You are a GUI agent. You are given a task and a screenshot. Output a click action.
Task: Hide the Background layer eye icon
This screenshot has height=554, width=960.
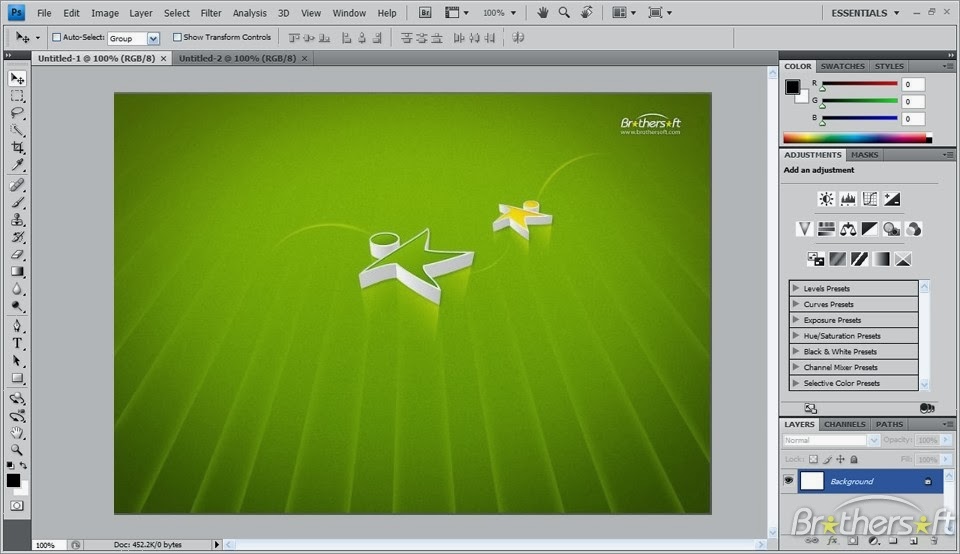[789, 481]
